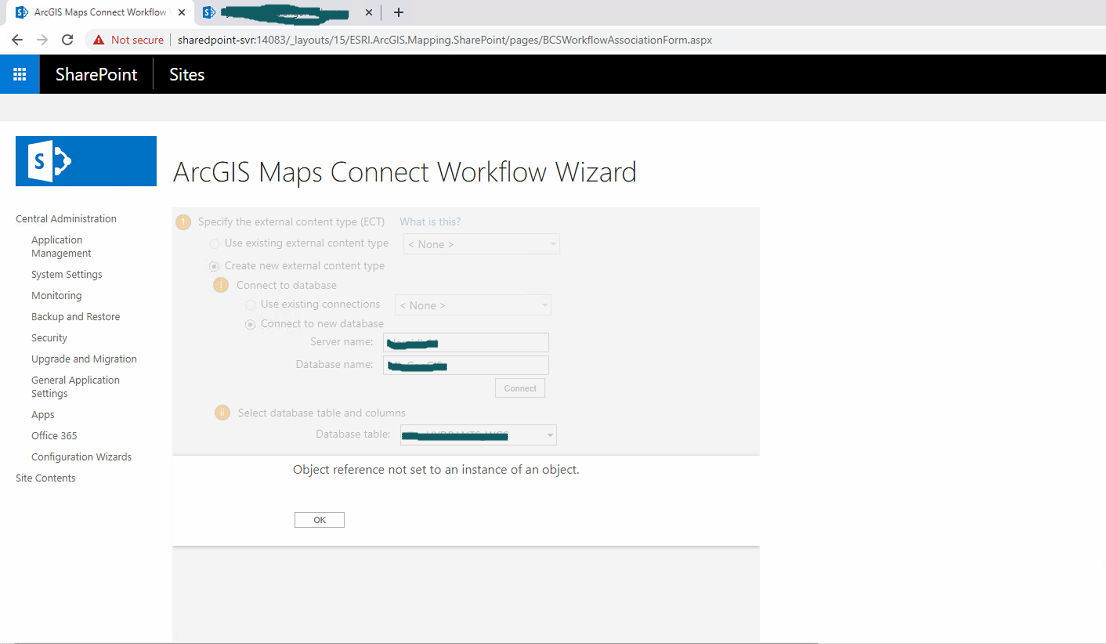Open the SharePoint app launcher grid
Screen dimensions: 1106x644
[20, 74]
